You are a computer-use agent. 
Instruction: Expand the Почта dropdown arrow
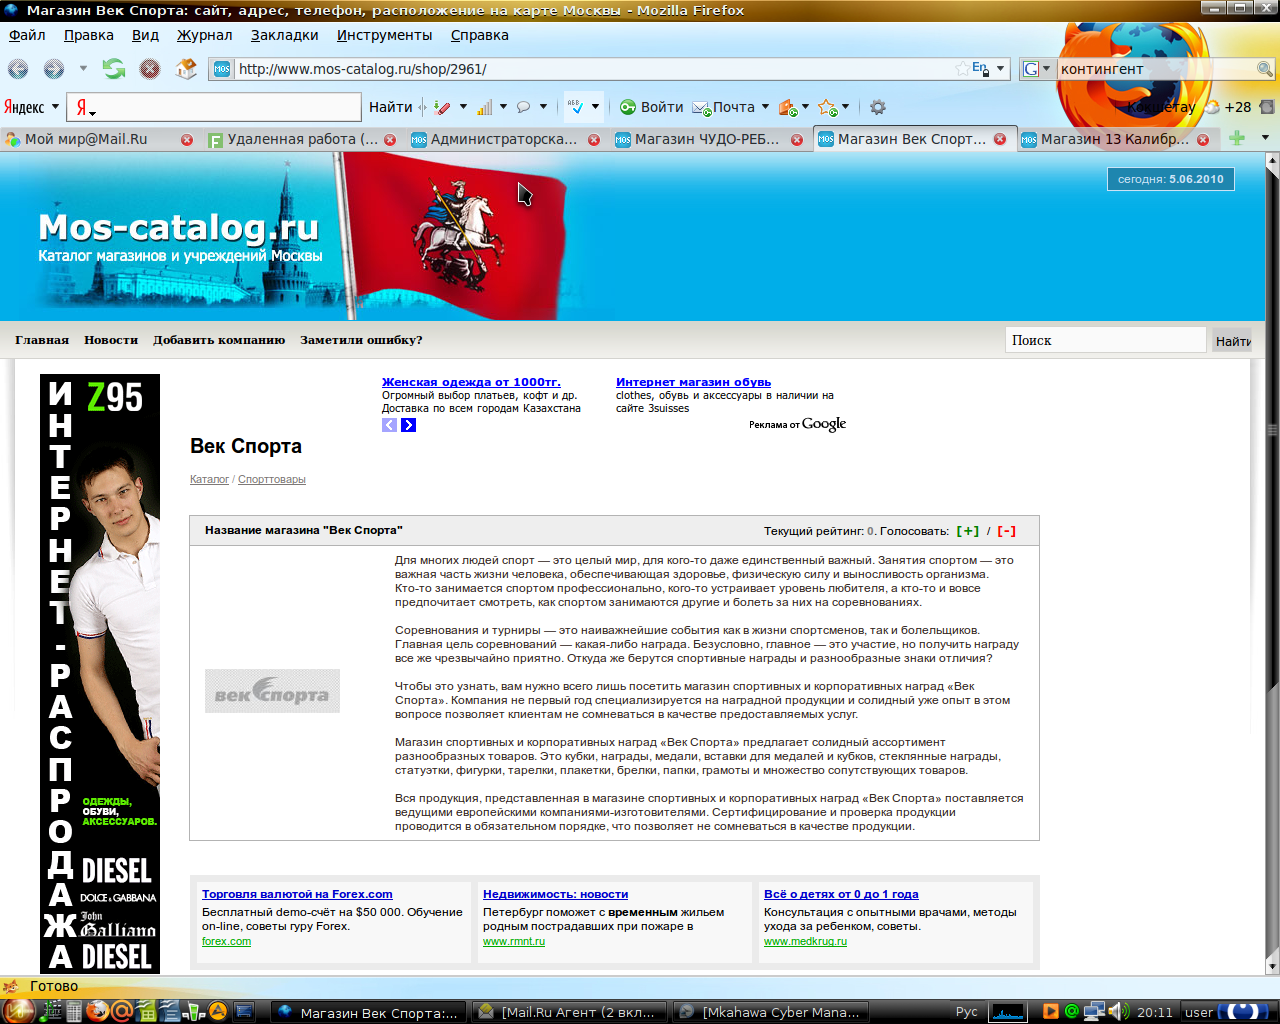pyautogui.click(x=765, y=107)
